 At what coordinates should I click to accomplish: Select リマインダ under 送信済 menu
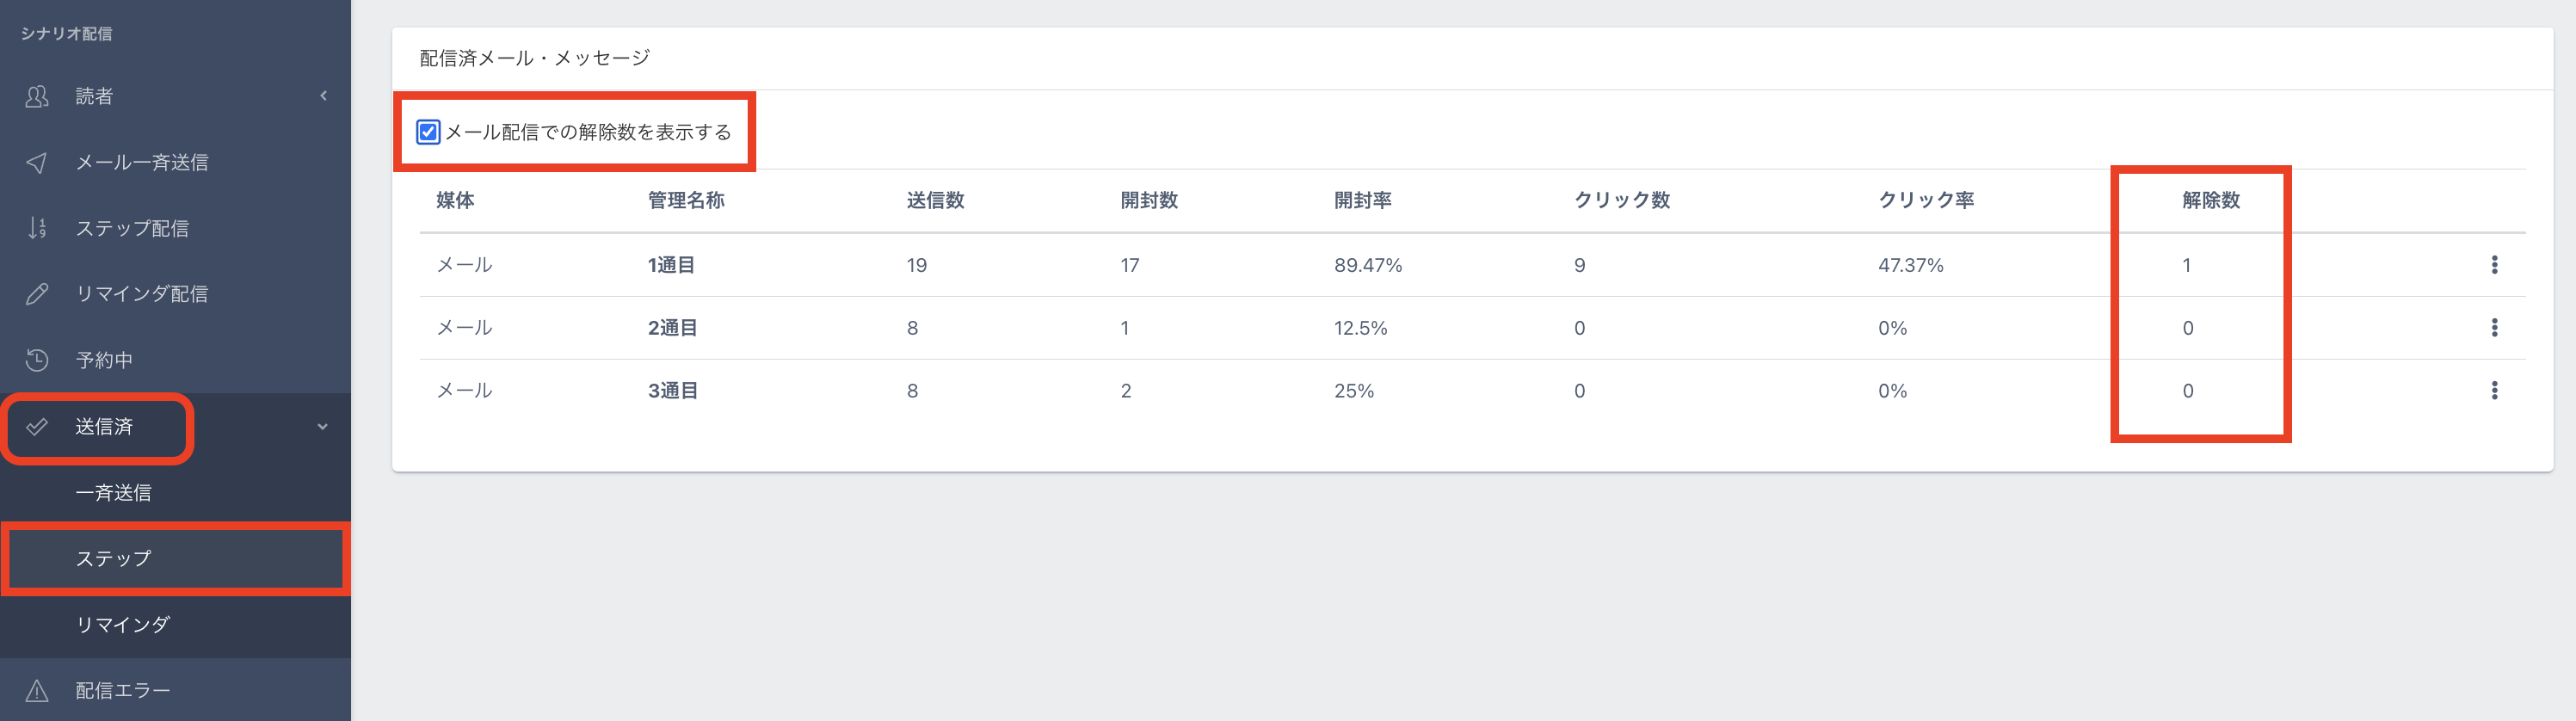point(123,625)
